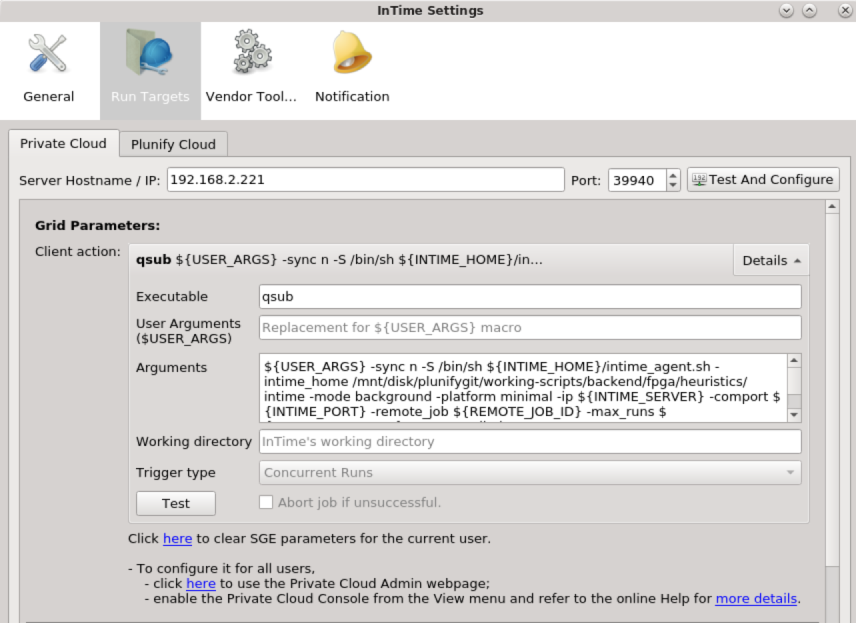
Task: Click the settings panel scroll-up arrow
Action: (x=832, y=206)
